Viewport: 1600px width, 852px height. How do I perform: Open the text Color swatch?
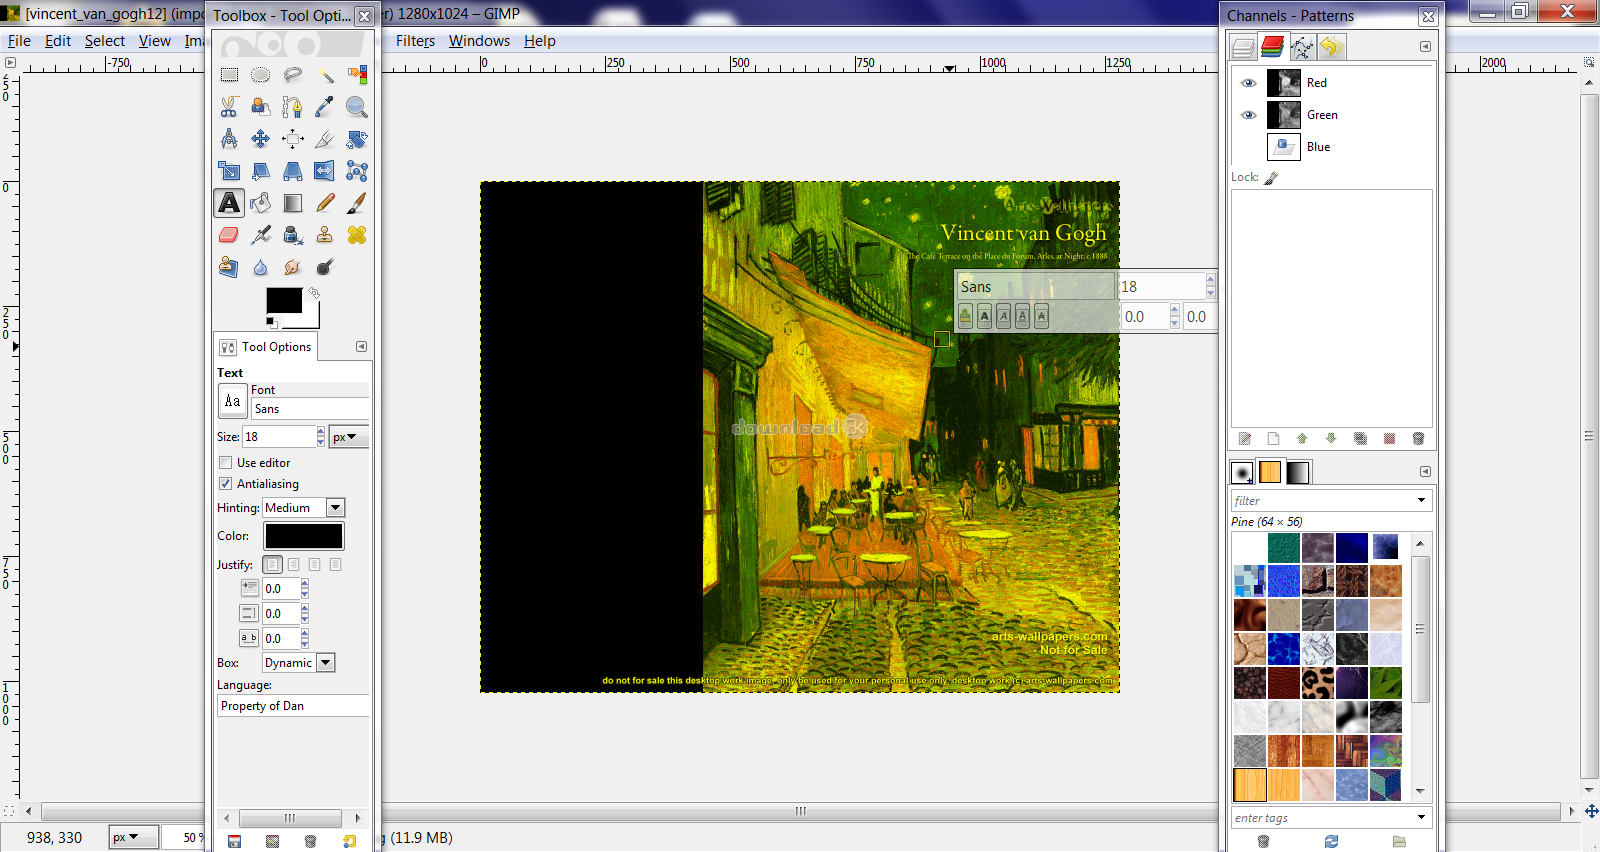(304, 536)
